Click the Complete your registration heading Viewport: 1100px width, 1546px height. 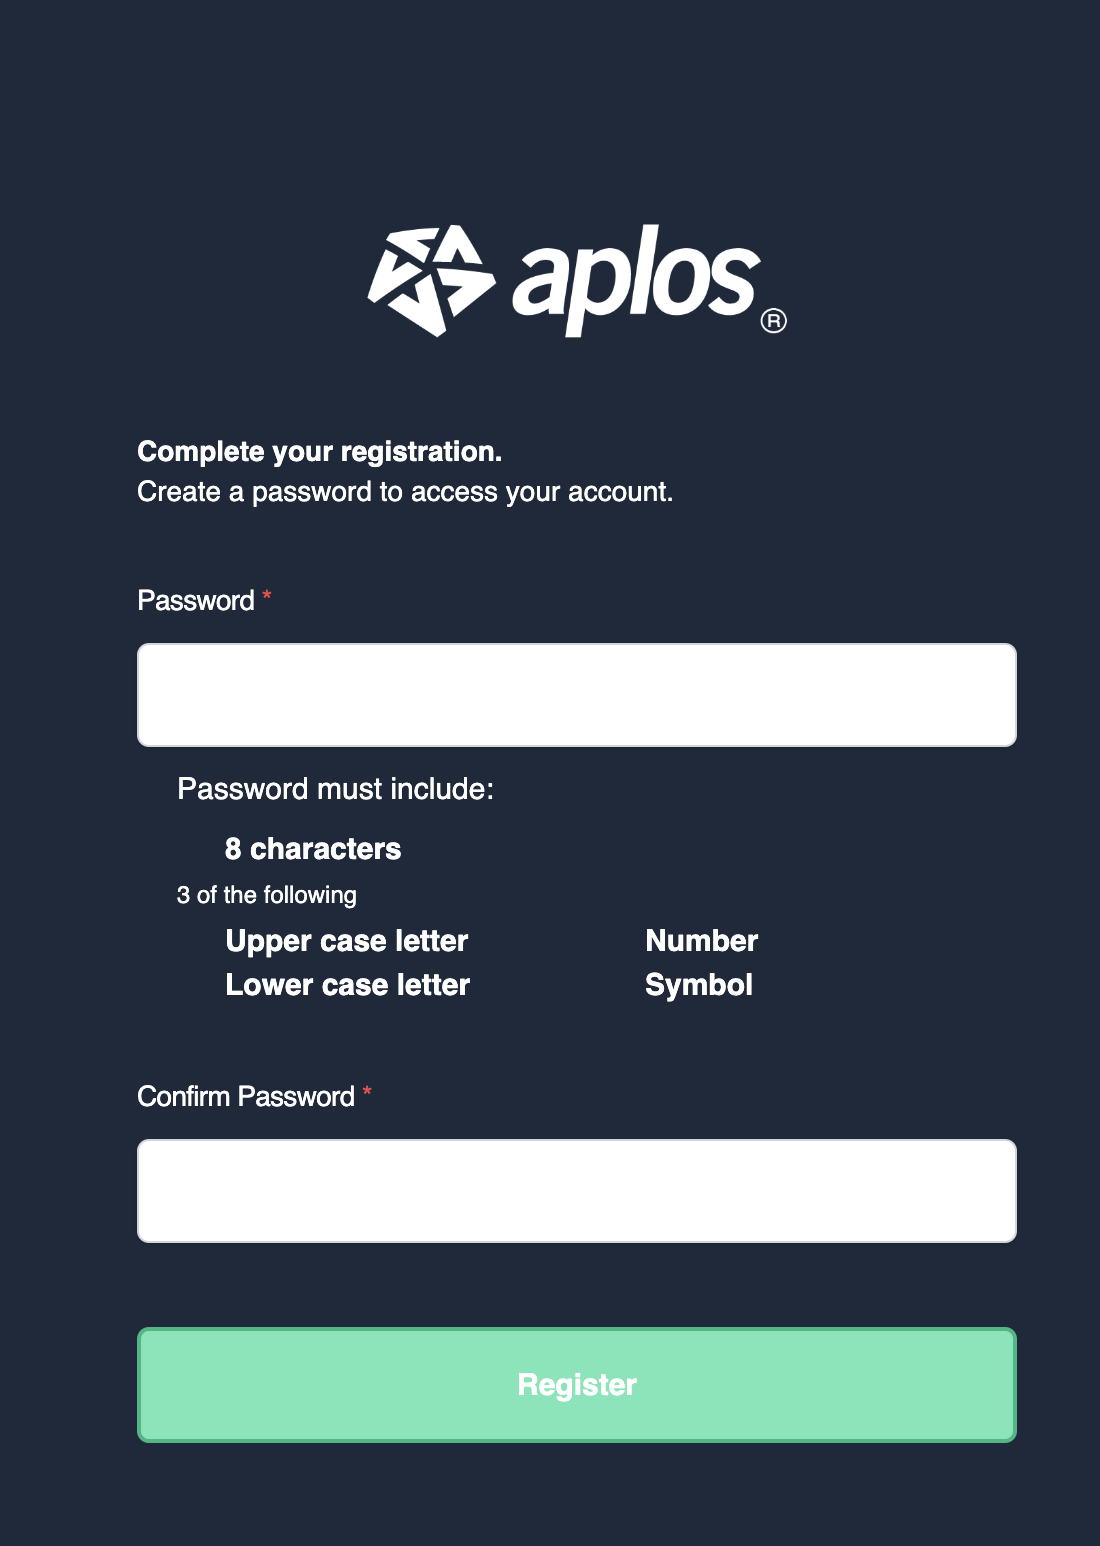tap(320, 452)
